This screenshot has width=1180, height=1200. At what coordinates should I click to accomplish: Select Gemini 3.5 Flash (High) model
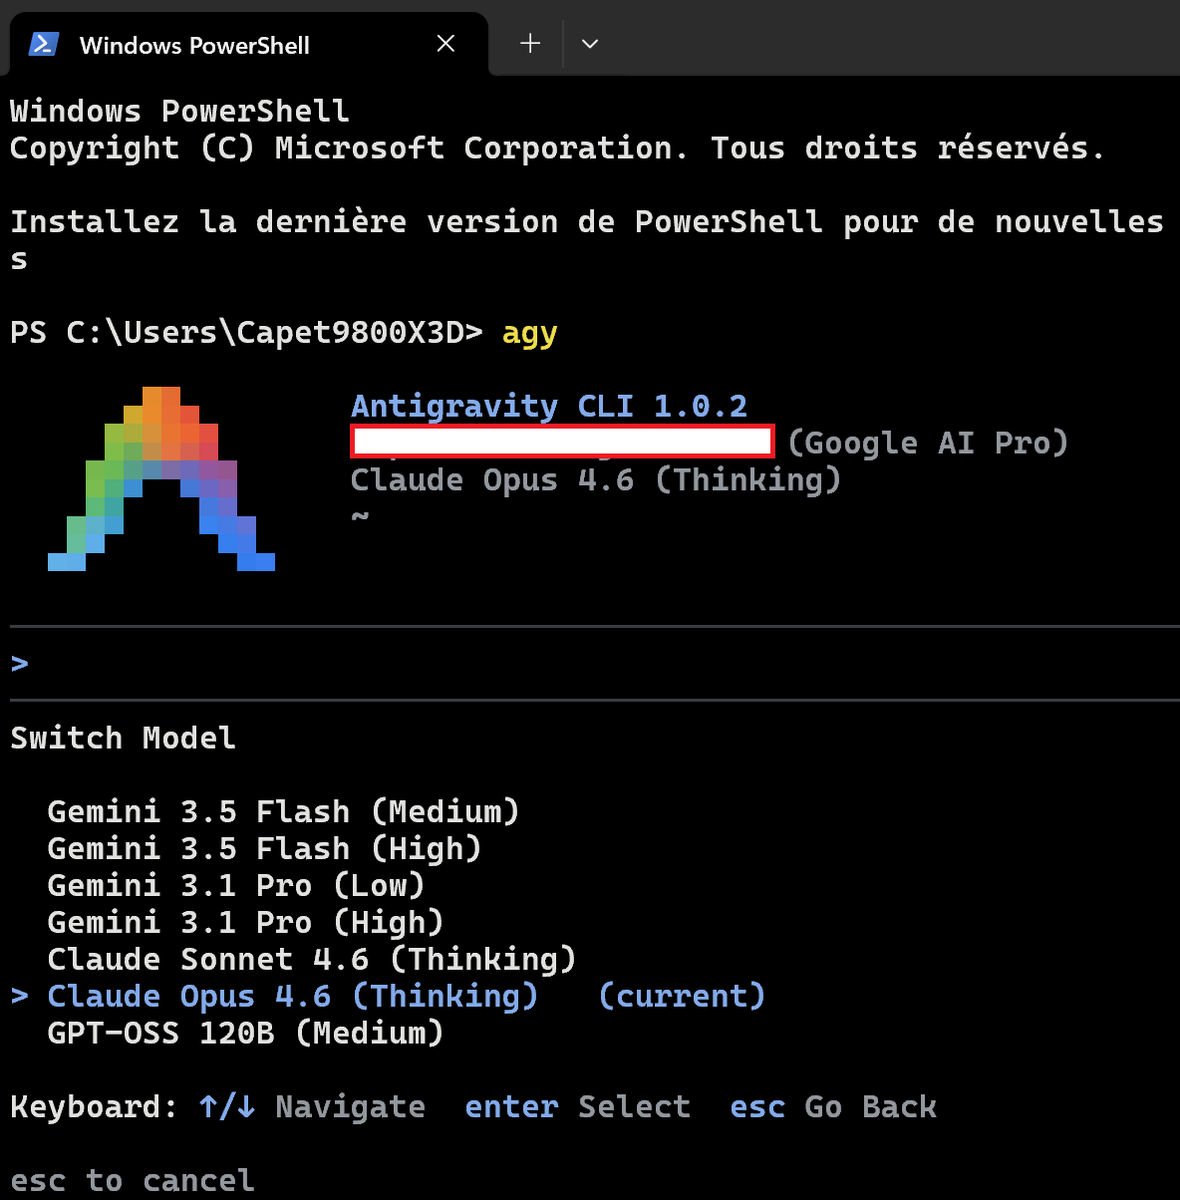[264, 848]
